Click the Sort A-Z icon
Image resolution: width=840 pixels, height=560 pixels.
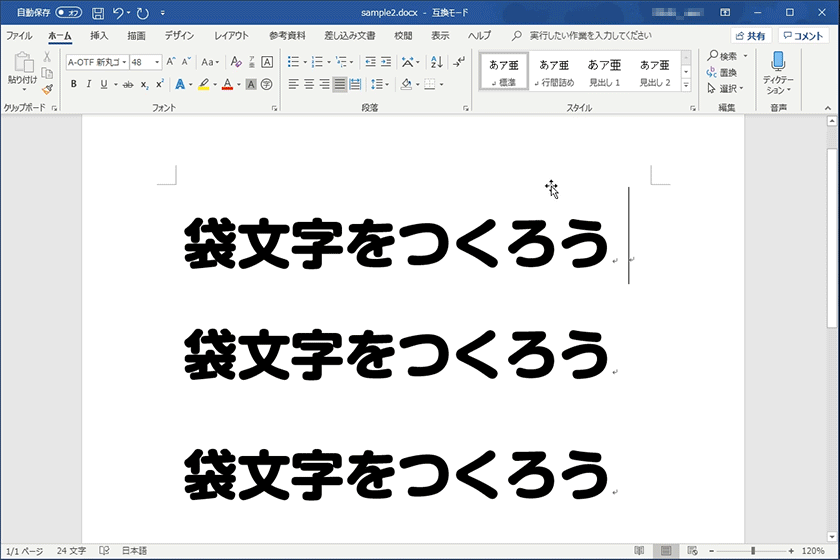437,62
